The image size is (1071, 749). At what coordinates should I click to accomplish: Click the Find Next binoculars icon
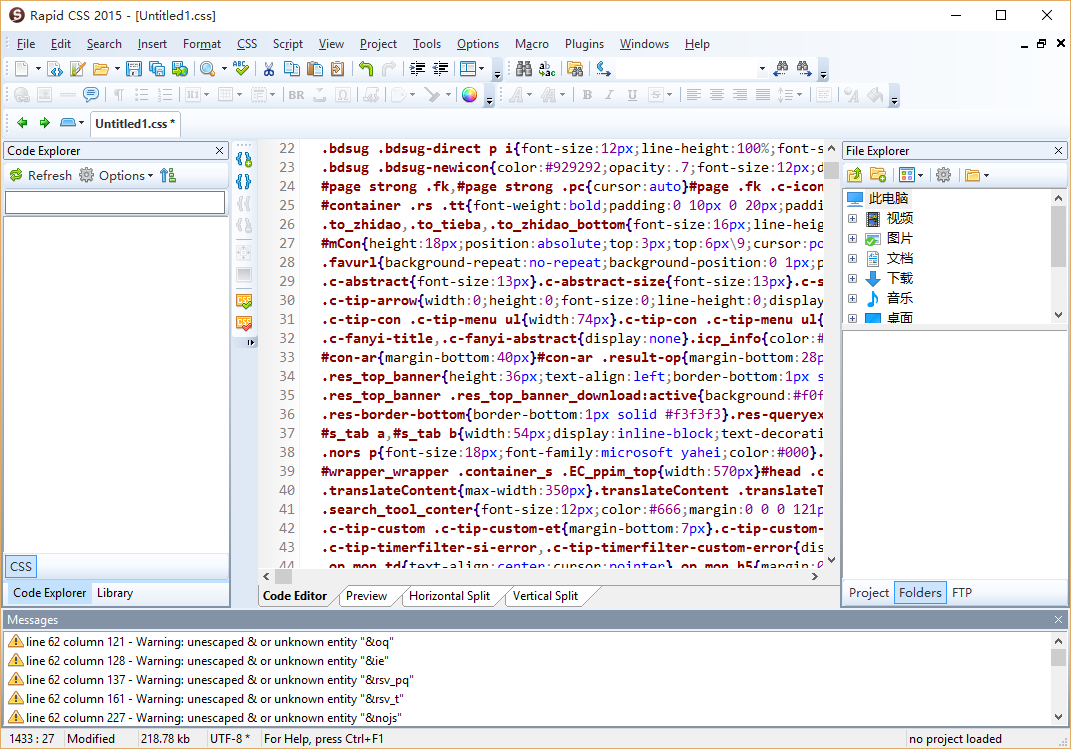point(804,68)
